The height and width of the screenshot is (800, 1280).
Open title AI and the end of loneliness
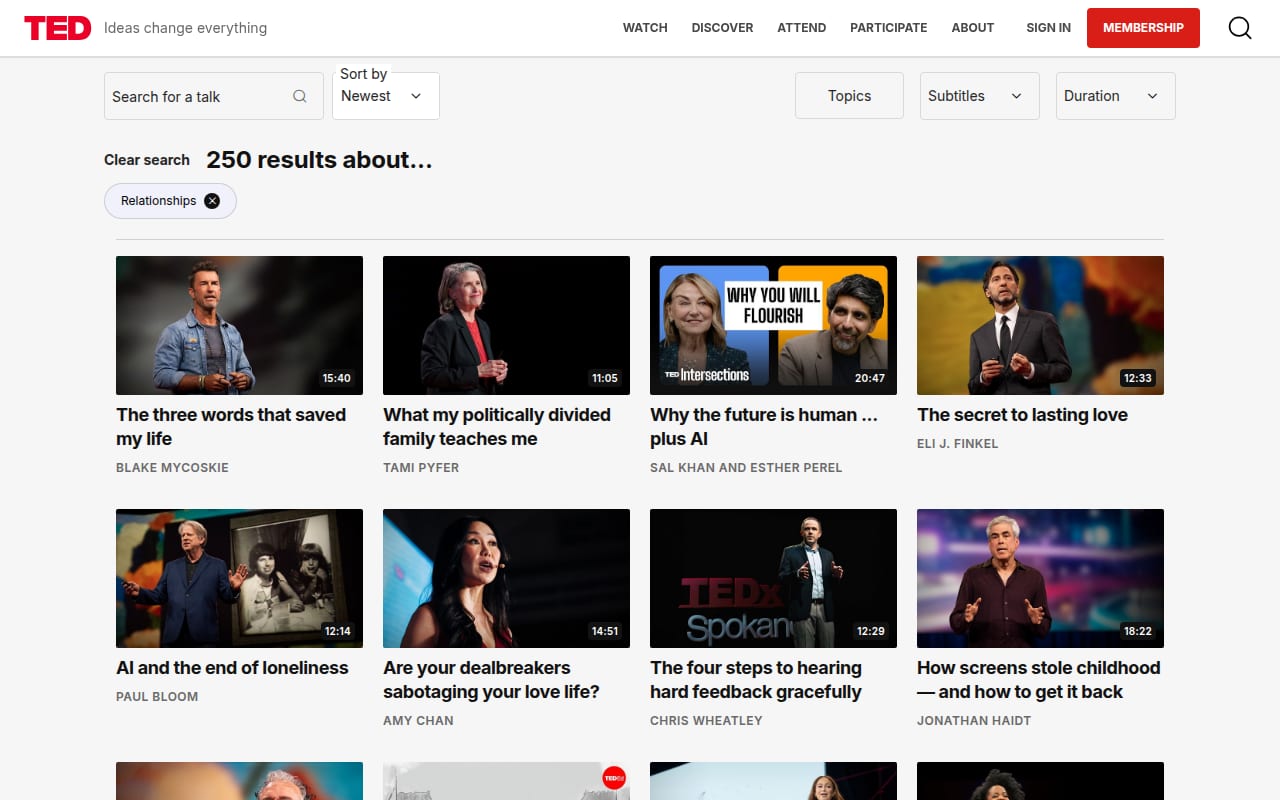tap(232, 668)
